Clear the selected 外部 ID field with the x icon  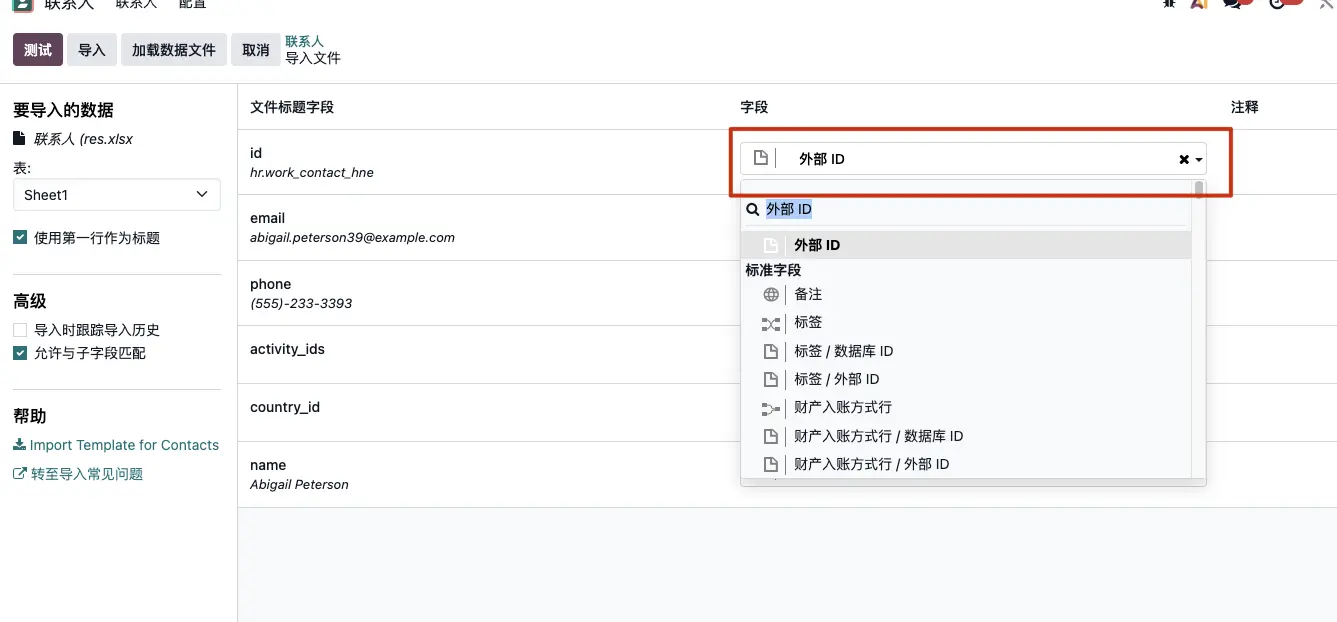(1183, 160)
